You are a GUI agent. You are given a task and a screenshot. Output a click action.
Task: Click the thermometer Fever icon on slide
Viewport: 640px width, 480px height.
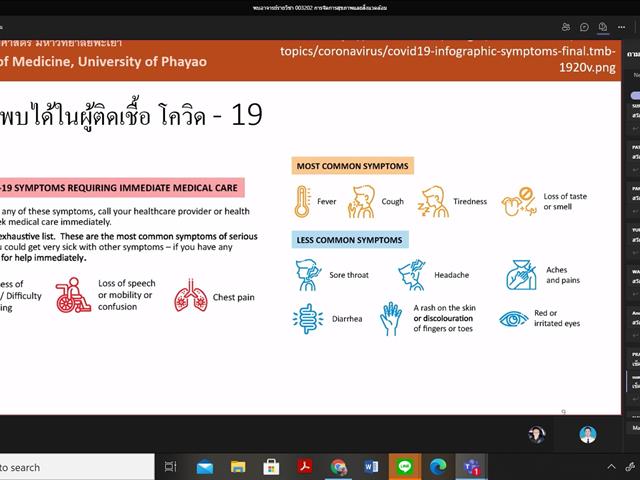click(x=302, y=202)
